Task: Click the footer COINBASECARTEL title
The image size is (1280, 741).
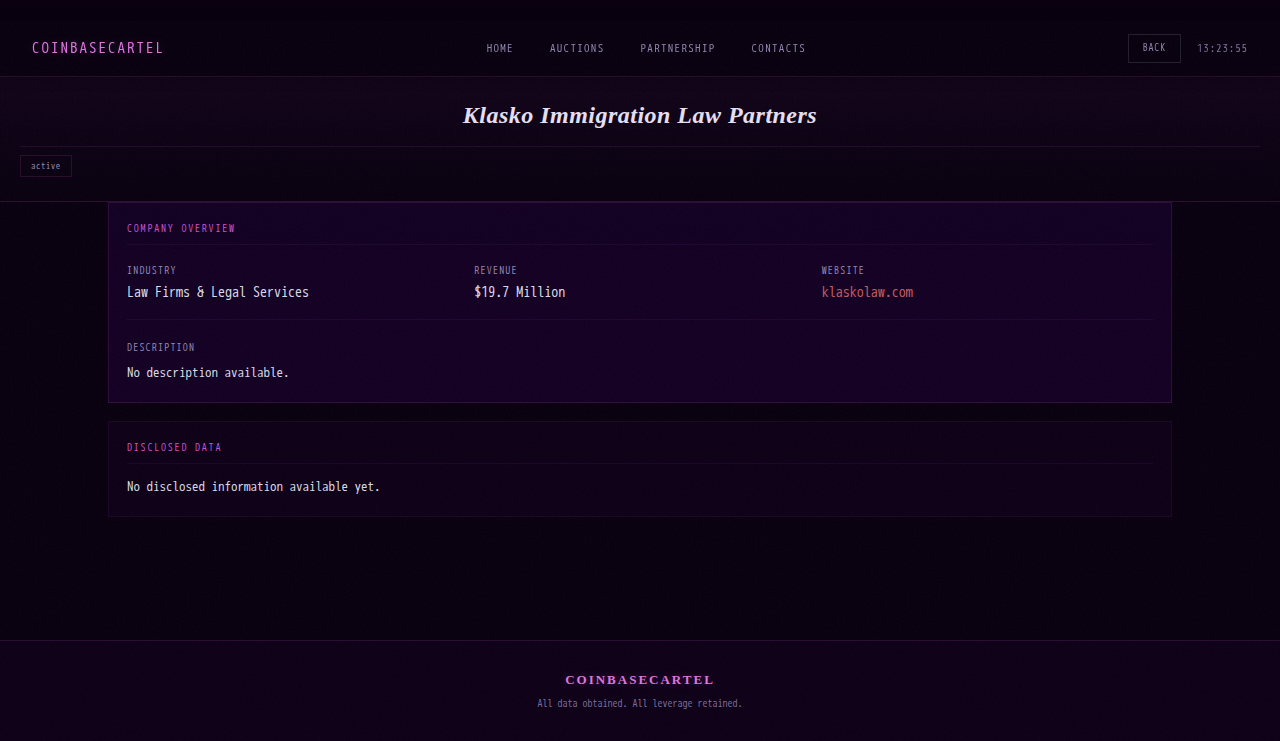Action: (640, 680)
